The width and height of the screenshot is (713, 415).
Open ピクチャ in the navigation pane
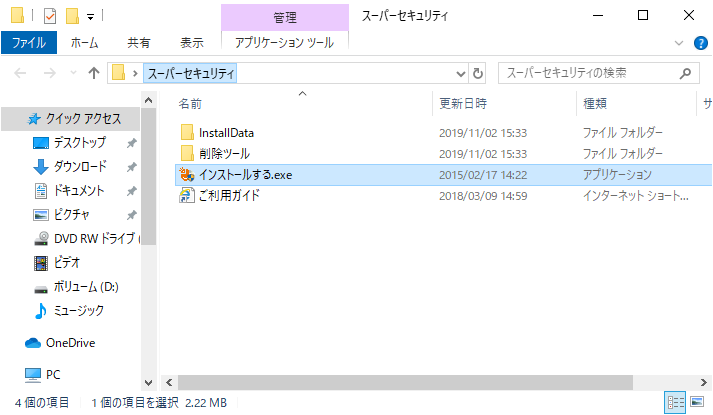(71, 215)
